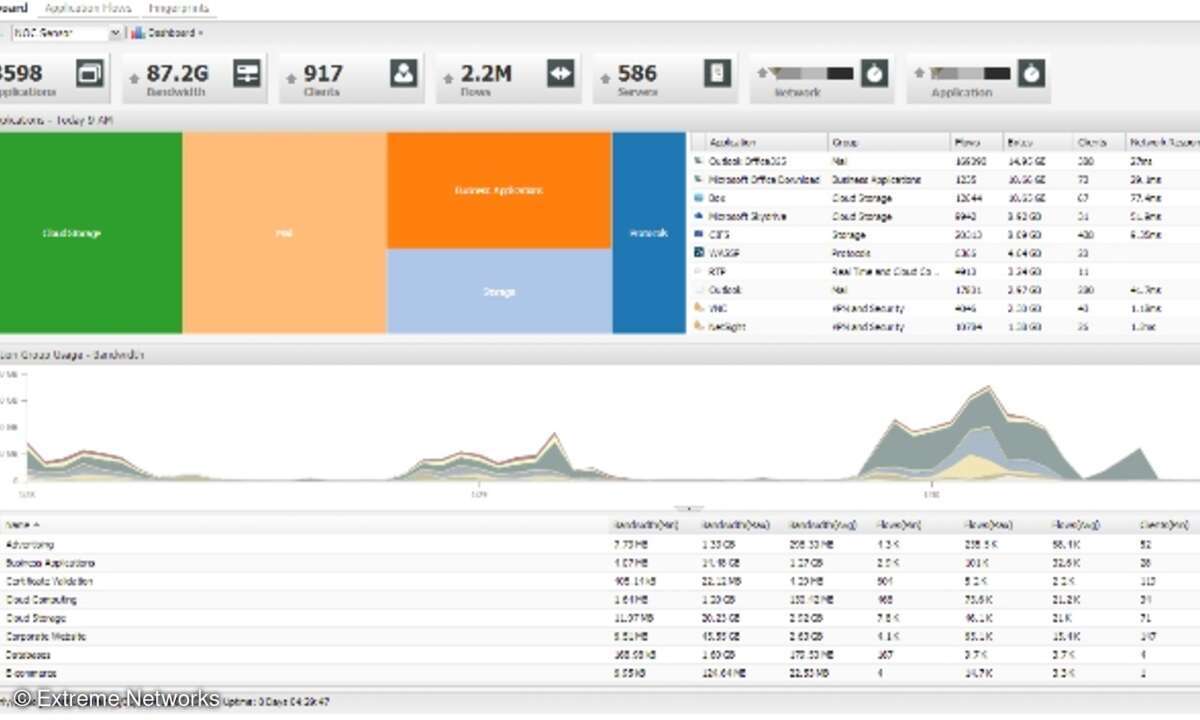The height and width of the screenshot is (720, 1200).
Task: Sort by Flows(Max) column header
Action: 1004,524
